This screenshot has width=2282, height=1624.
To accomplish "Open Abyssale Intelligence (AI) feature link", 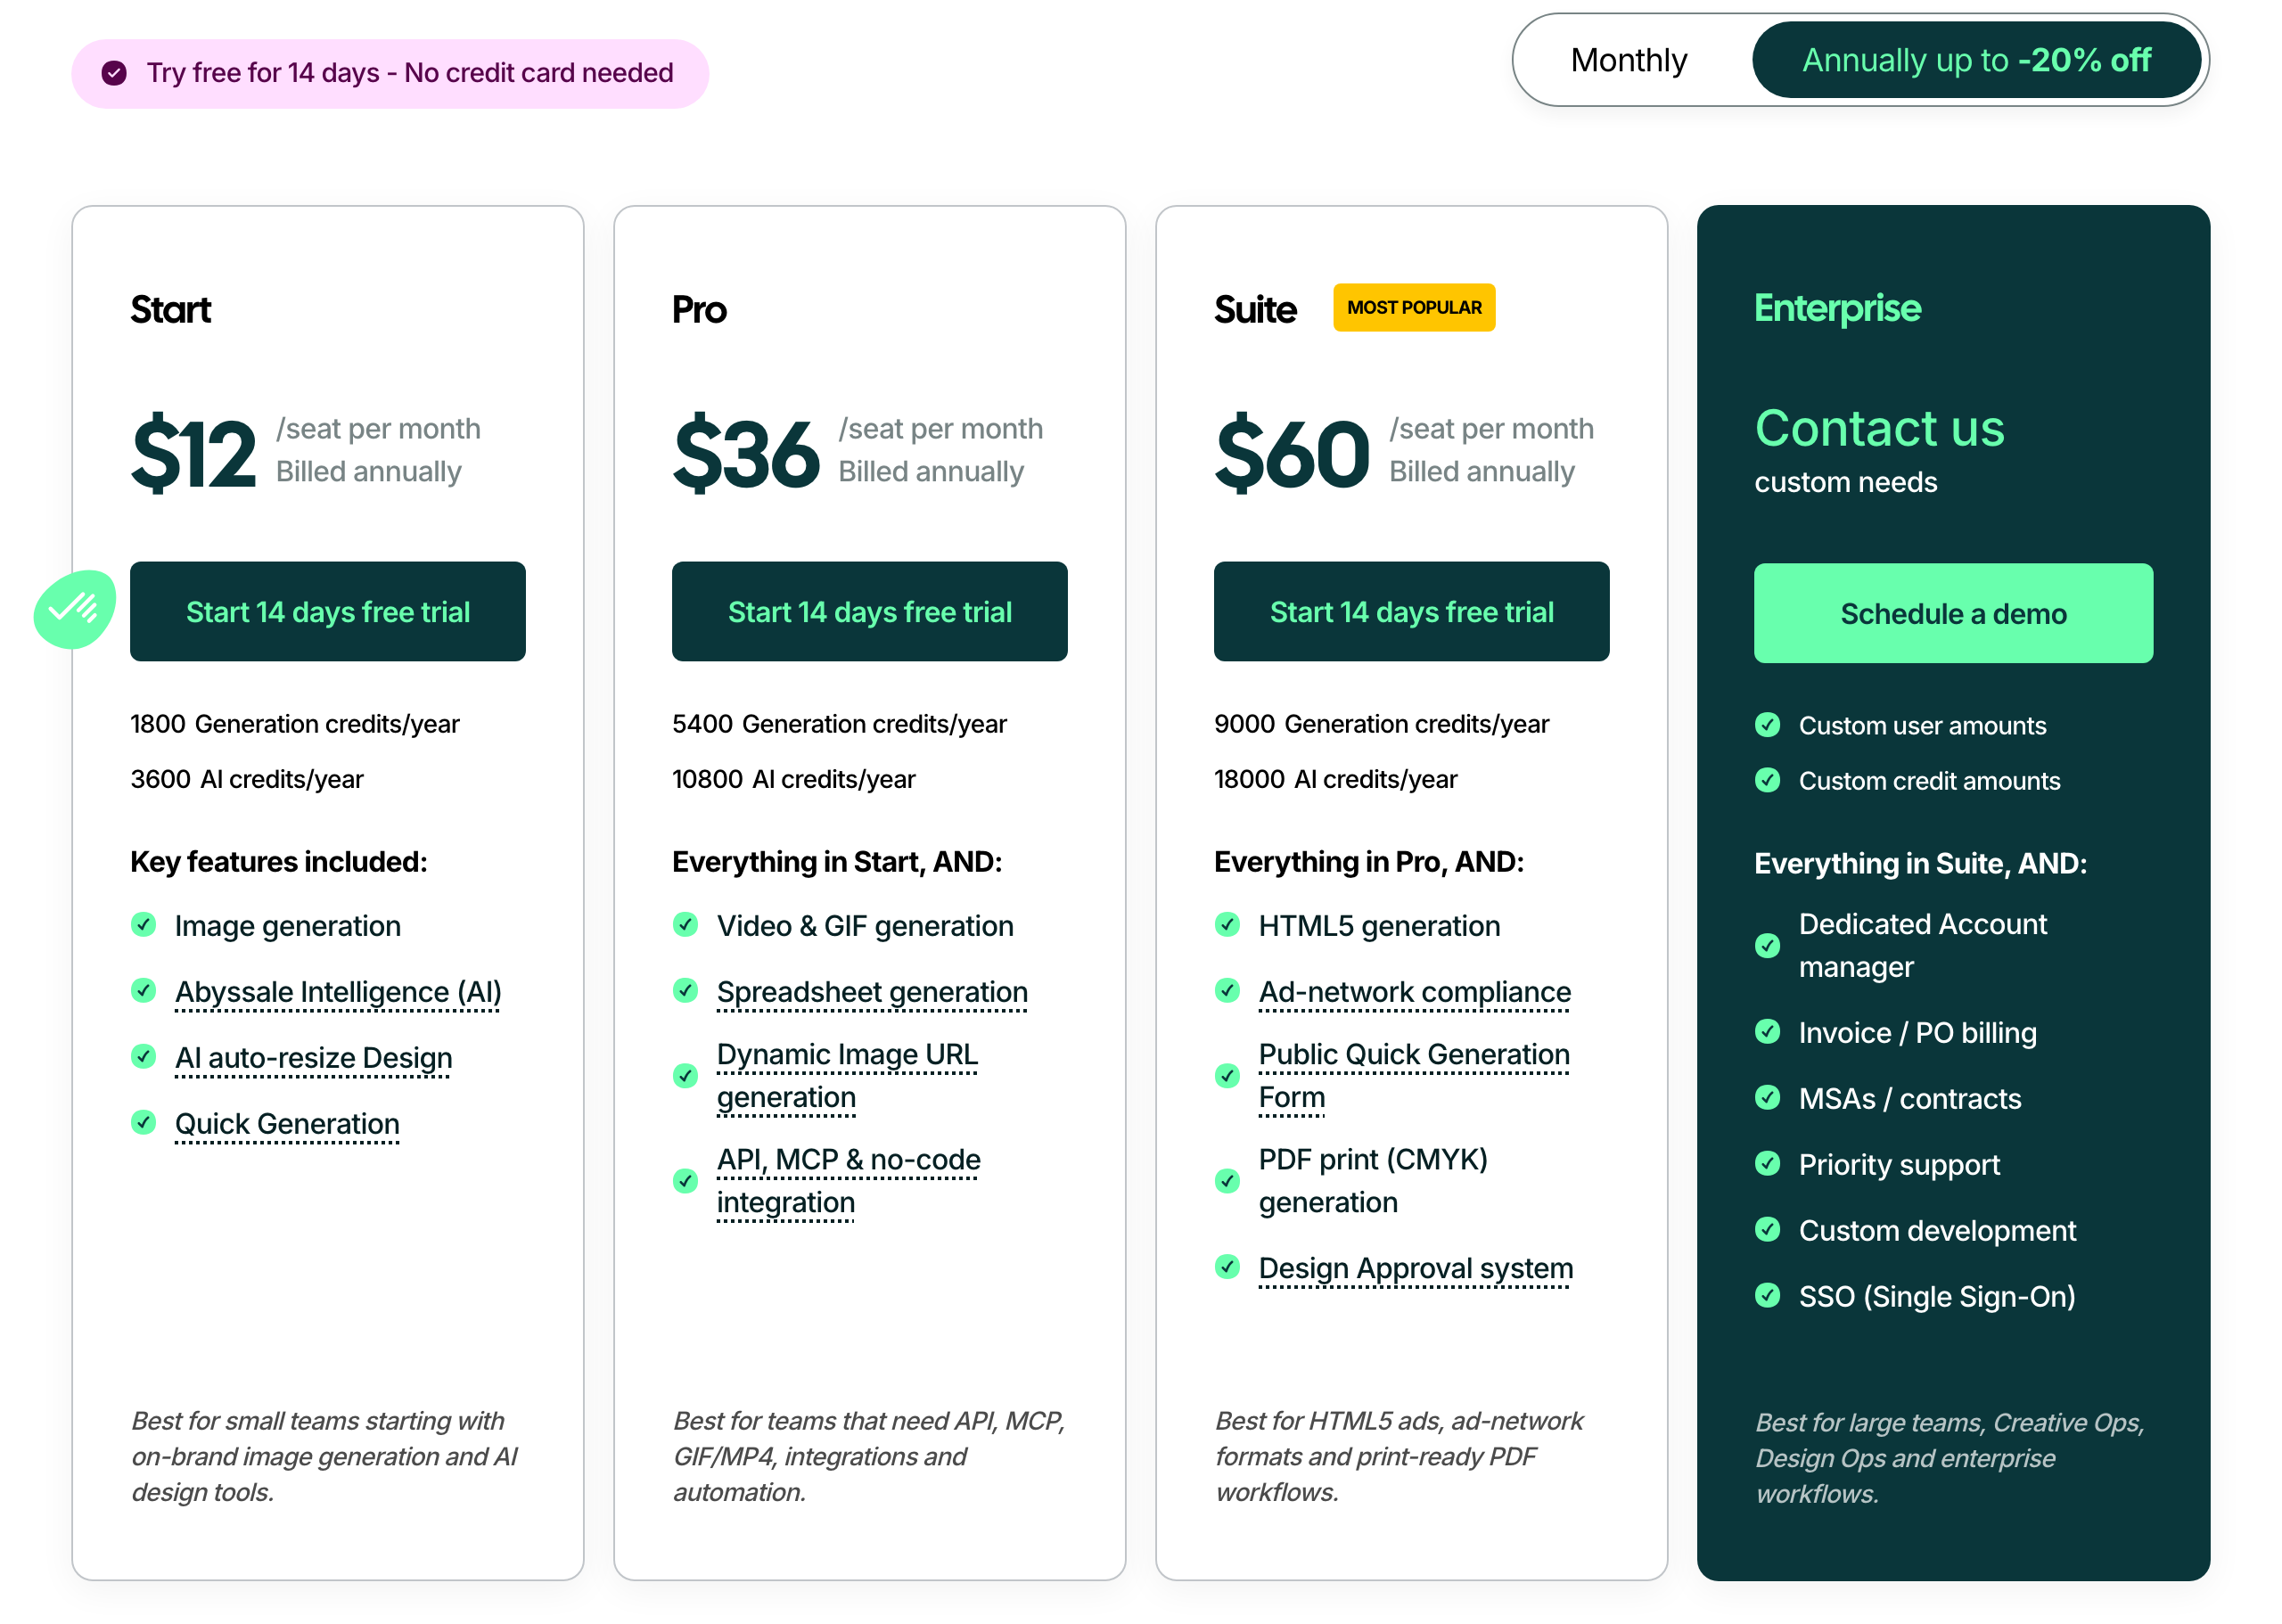I will 338,992.
